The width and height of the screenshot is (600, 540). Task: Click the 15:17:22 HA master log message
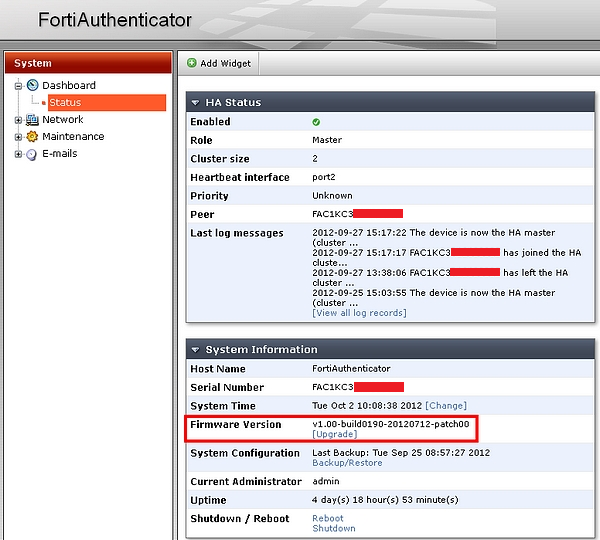tap(434, 238)
